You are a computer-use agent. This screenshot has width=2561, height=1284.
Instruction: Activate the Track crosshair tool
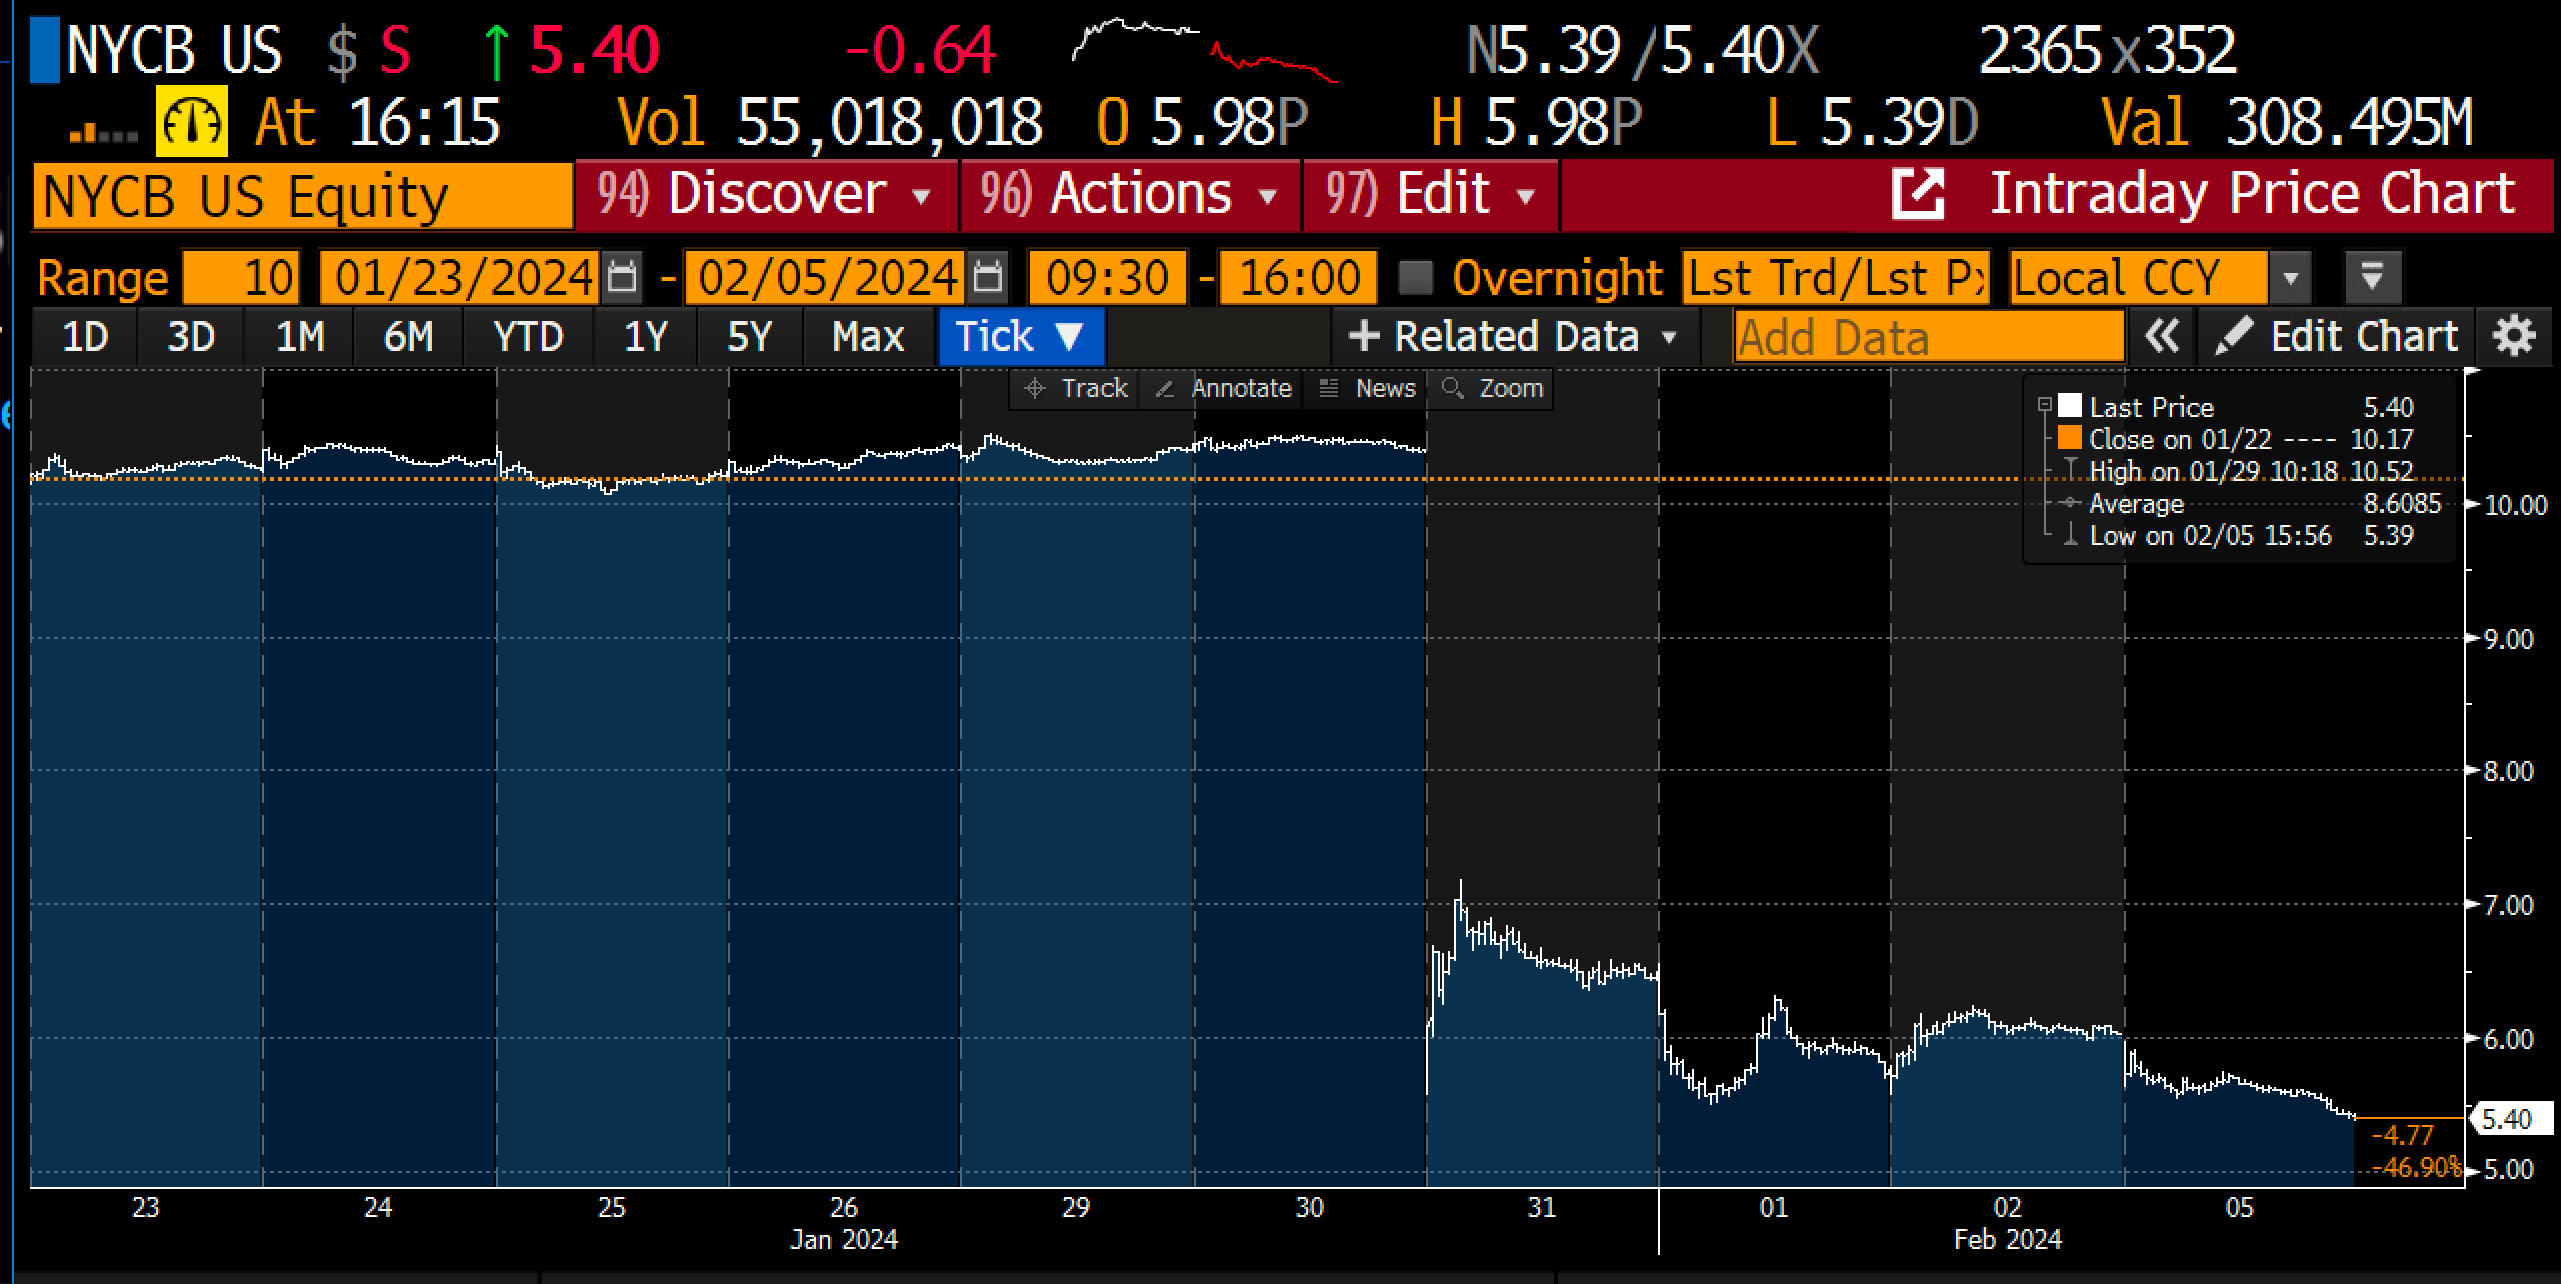tap(1076, 388)
